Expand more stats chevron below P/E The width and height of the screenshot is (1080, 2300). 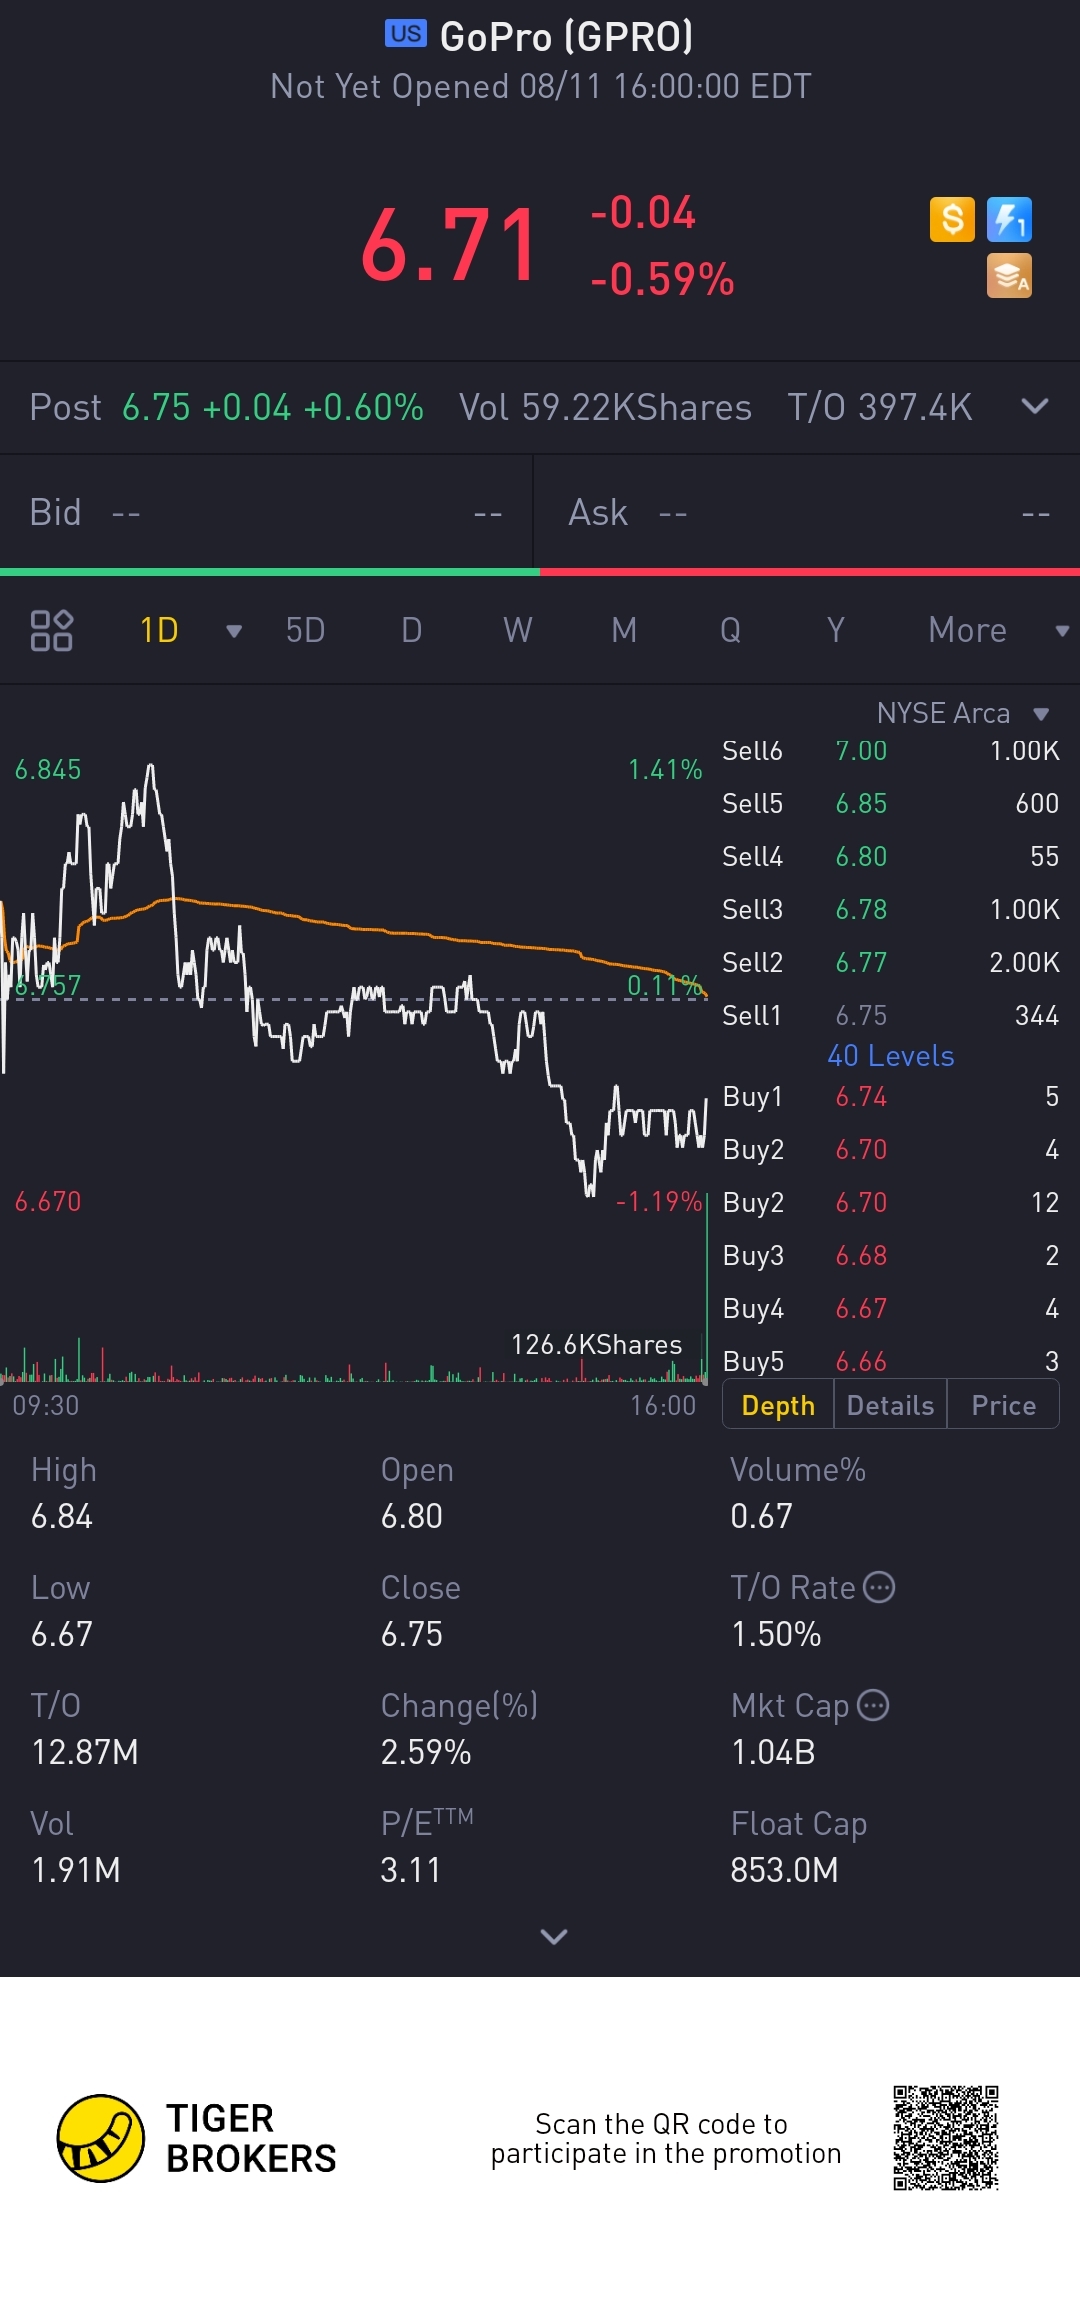pos(553,1936)
